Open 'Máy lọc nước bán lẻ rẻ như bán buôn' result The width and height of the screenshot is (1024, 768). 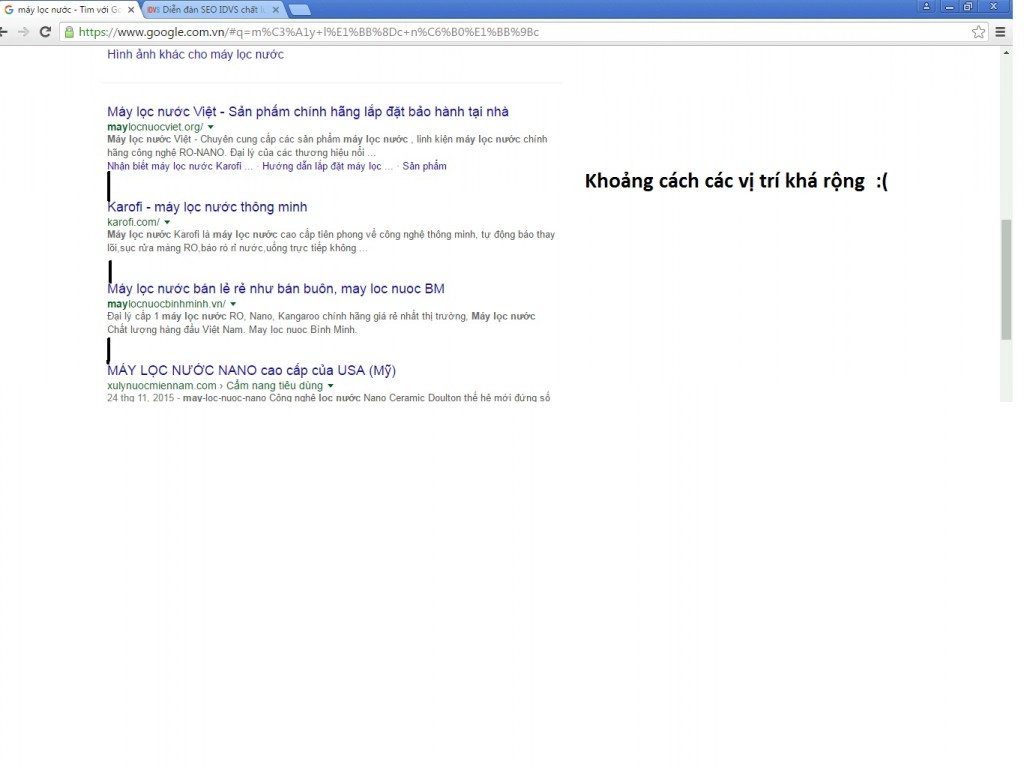point(276,289)
